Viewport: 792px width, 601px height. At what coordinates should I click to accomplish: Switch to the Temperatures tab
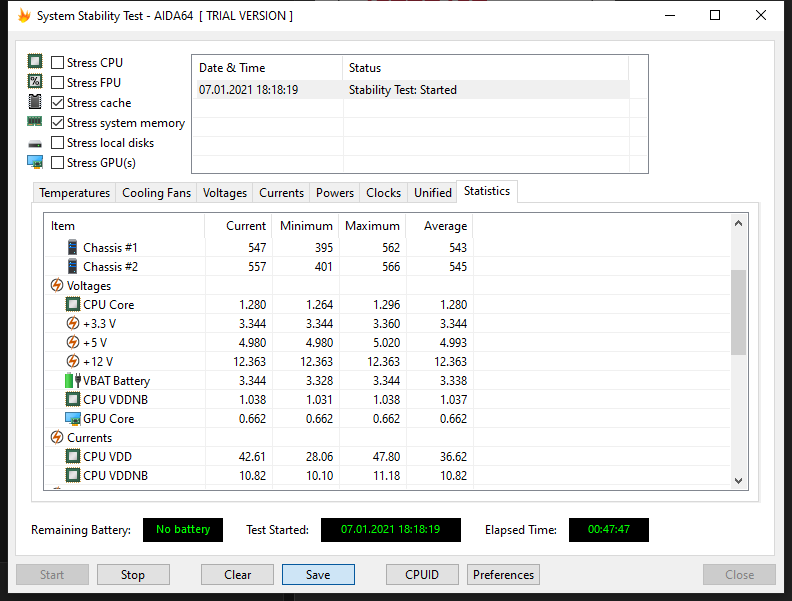(74, 193)
